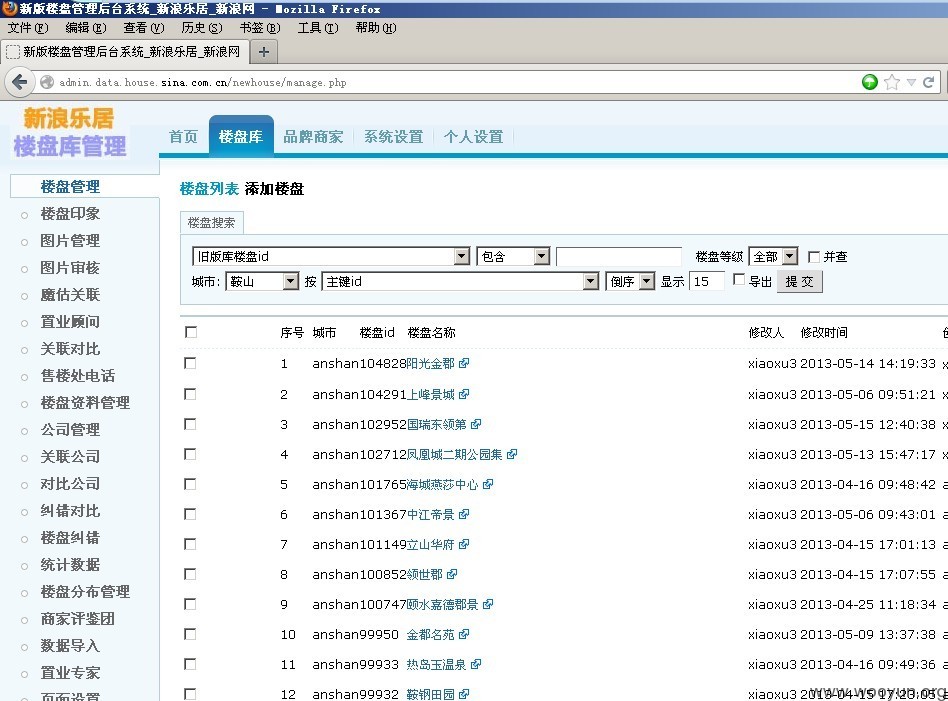Check the box for row 海城燕莎中心

pos(190,484)
